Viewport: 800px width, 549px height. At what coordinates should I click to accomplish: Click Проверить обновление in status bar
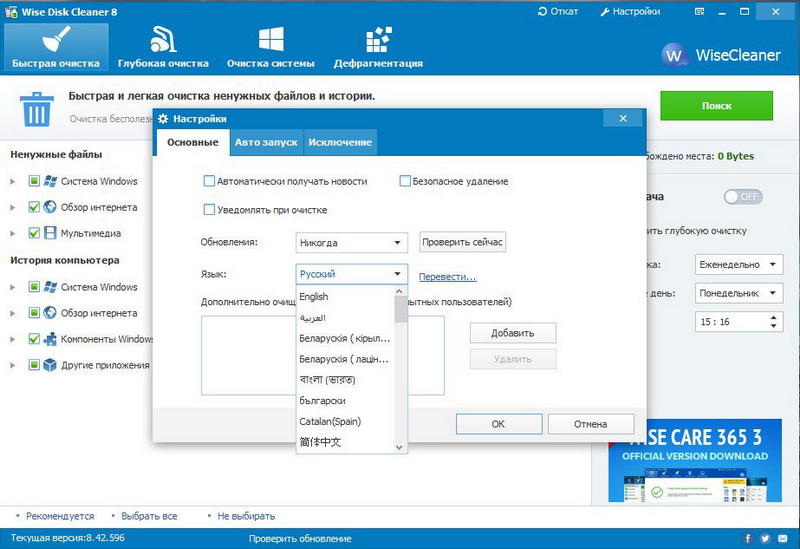pos(300,538)
